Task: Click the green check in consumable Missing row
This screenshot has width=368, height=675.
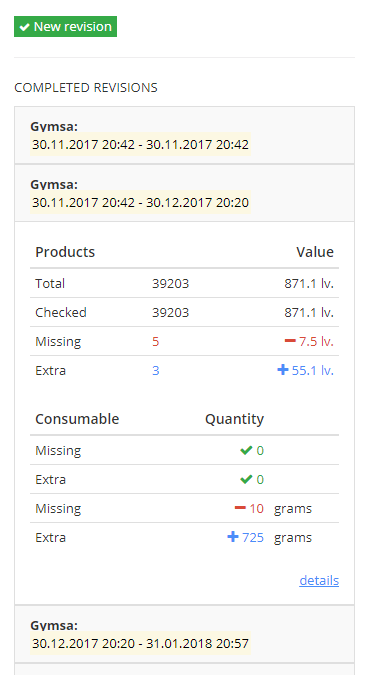Action: pos(246,450)
